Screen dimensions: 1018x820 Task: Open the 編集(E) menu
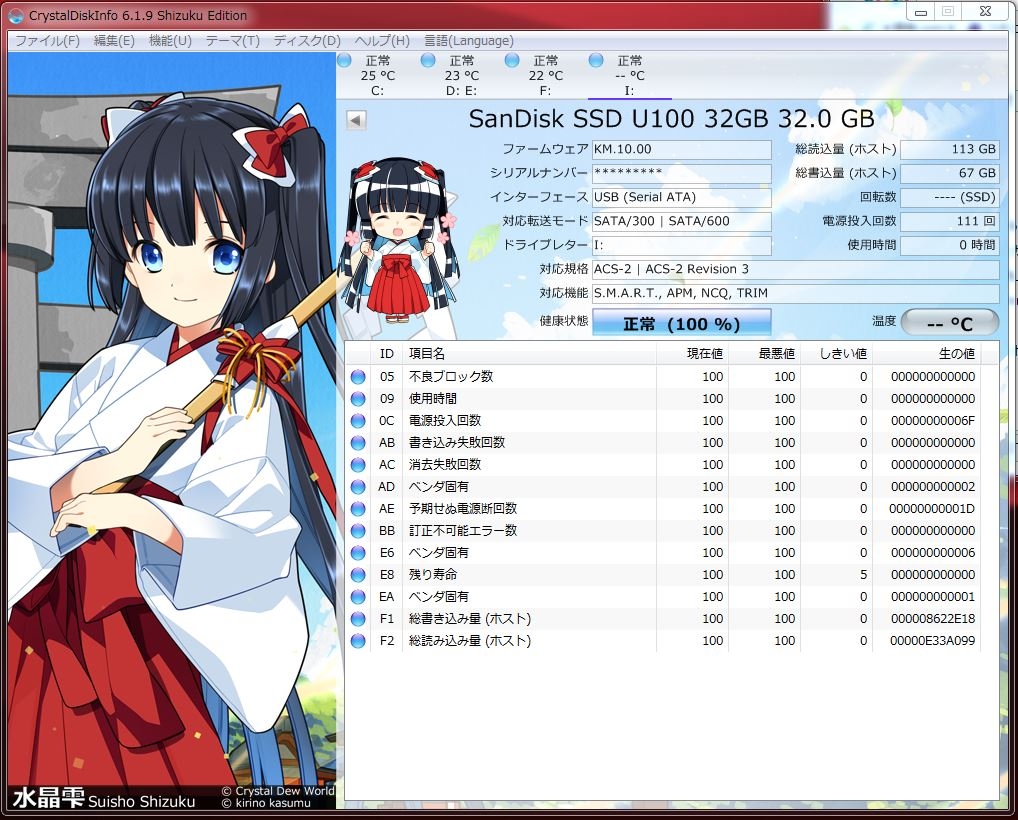pos(114,41)
